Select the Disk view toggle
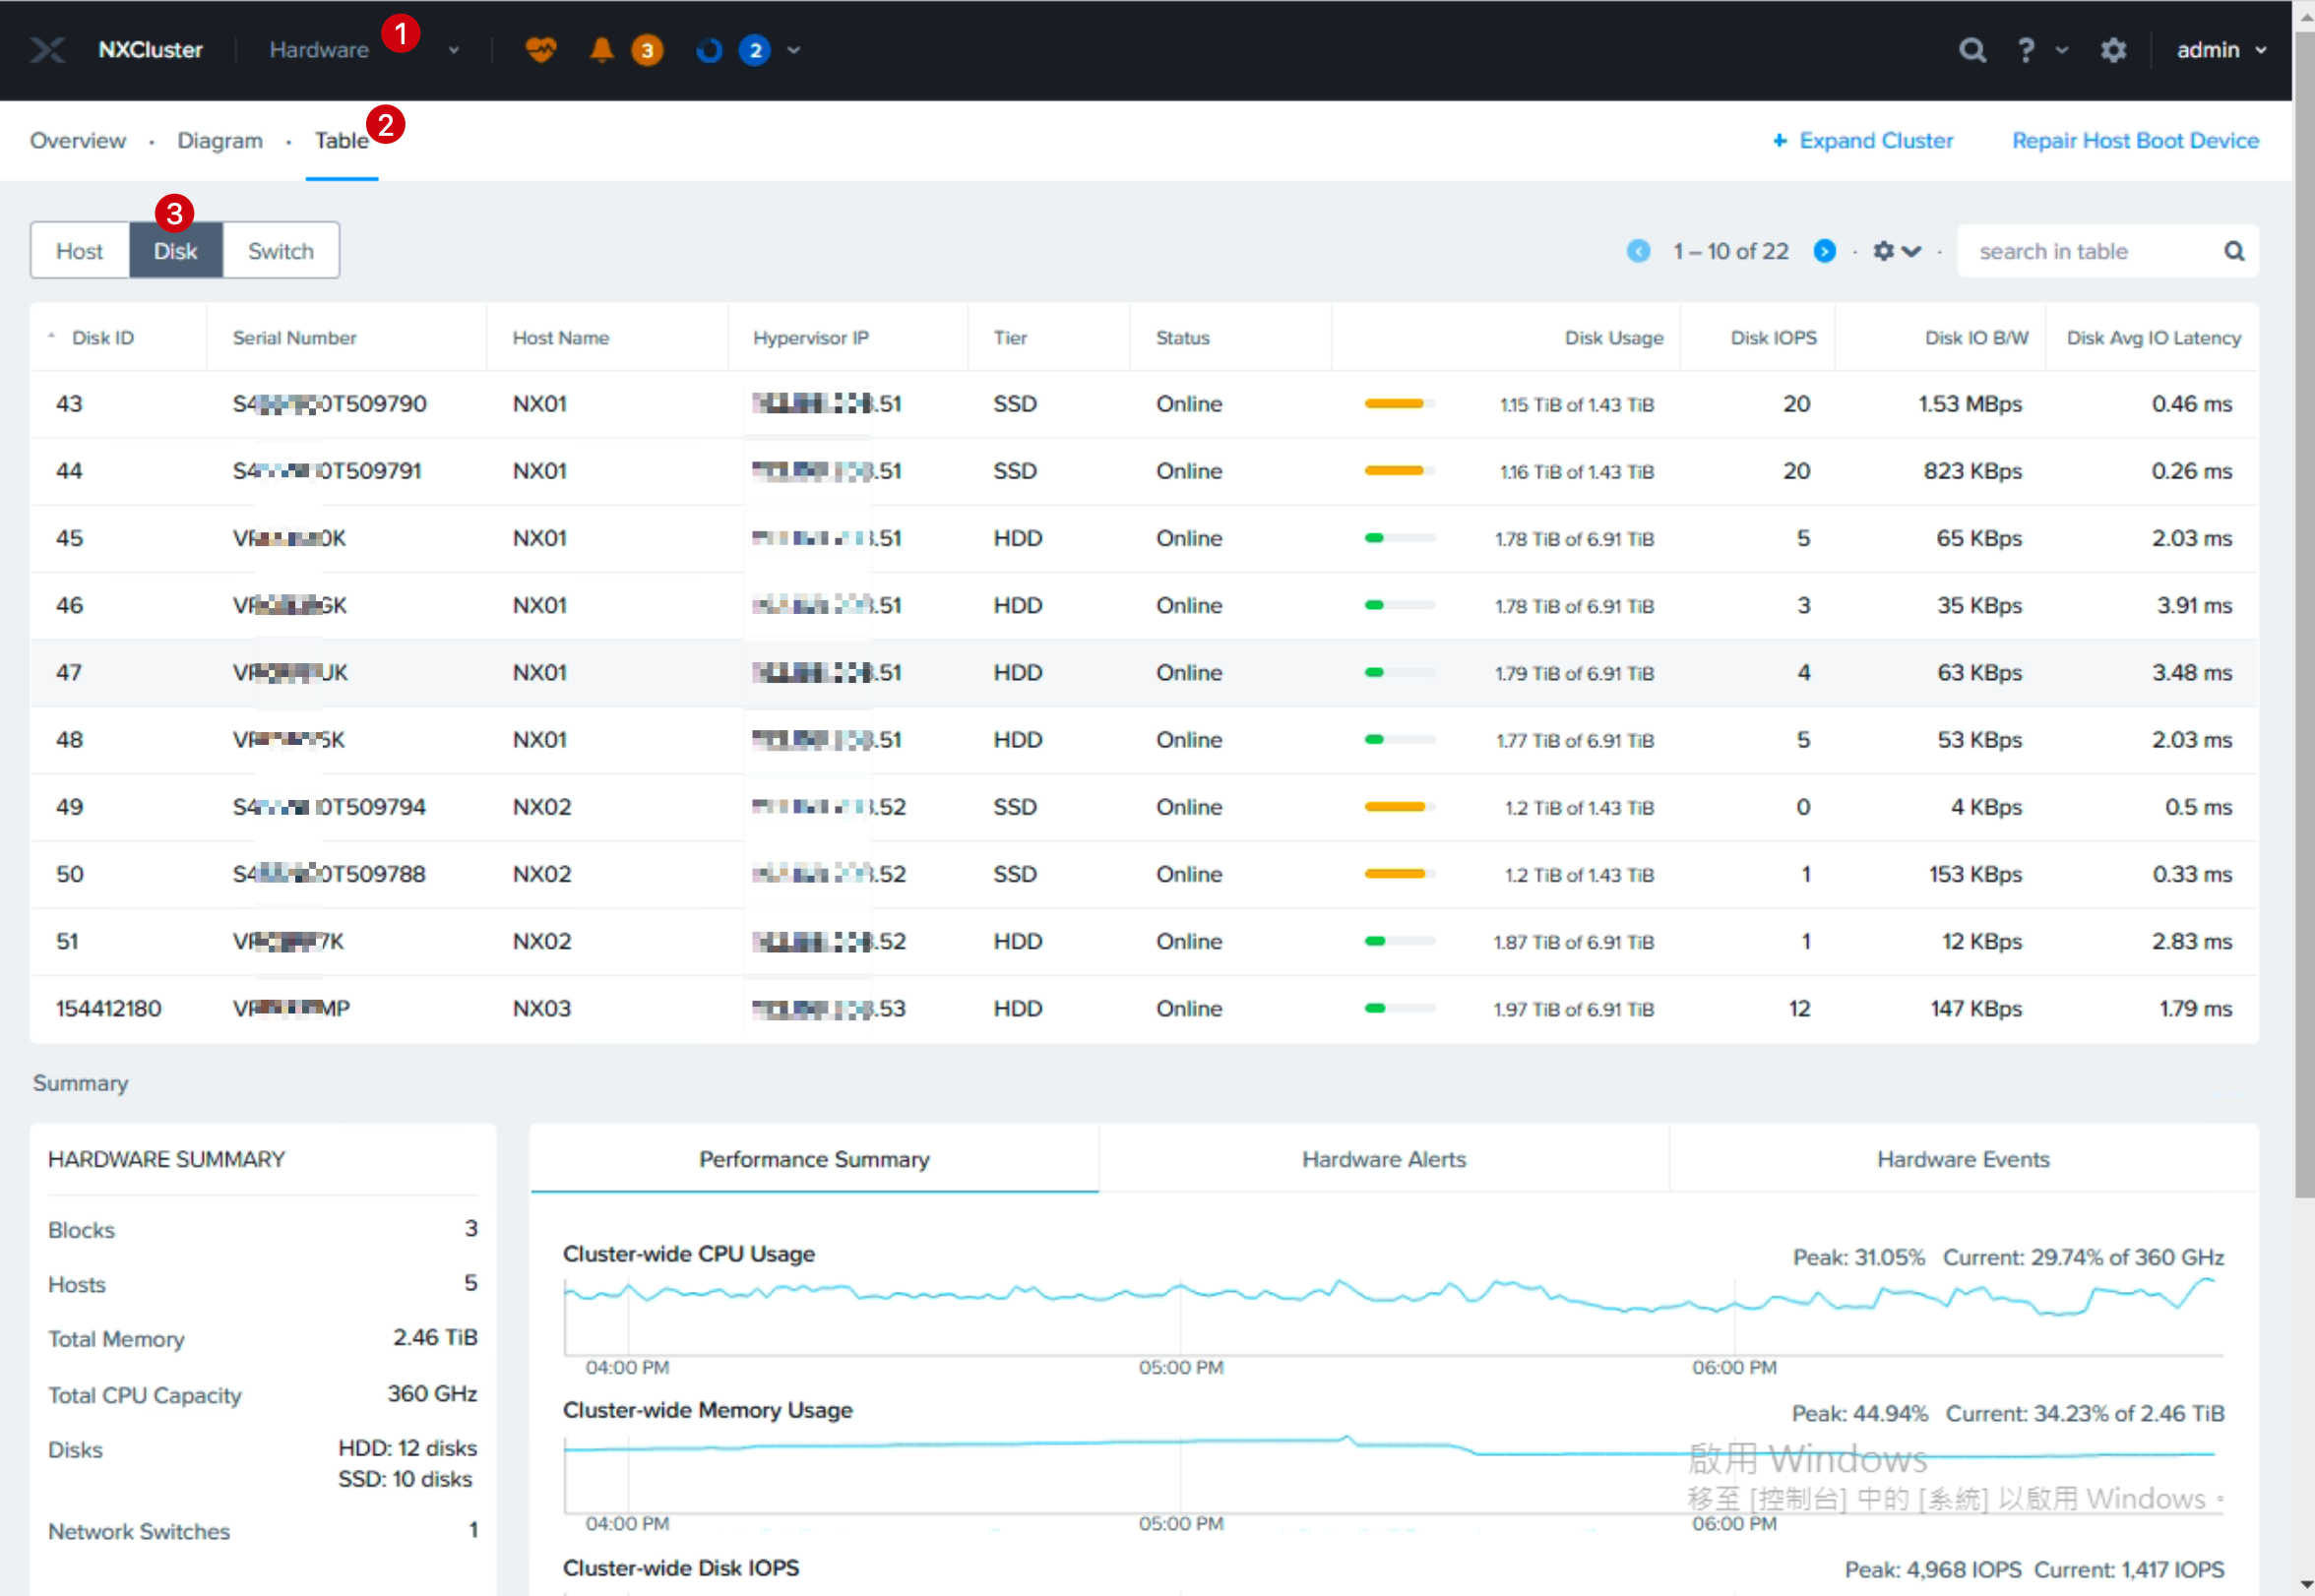 point(176,251)
